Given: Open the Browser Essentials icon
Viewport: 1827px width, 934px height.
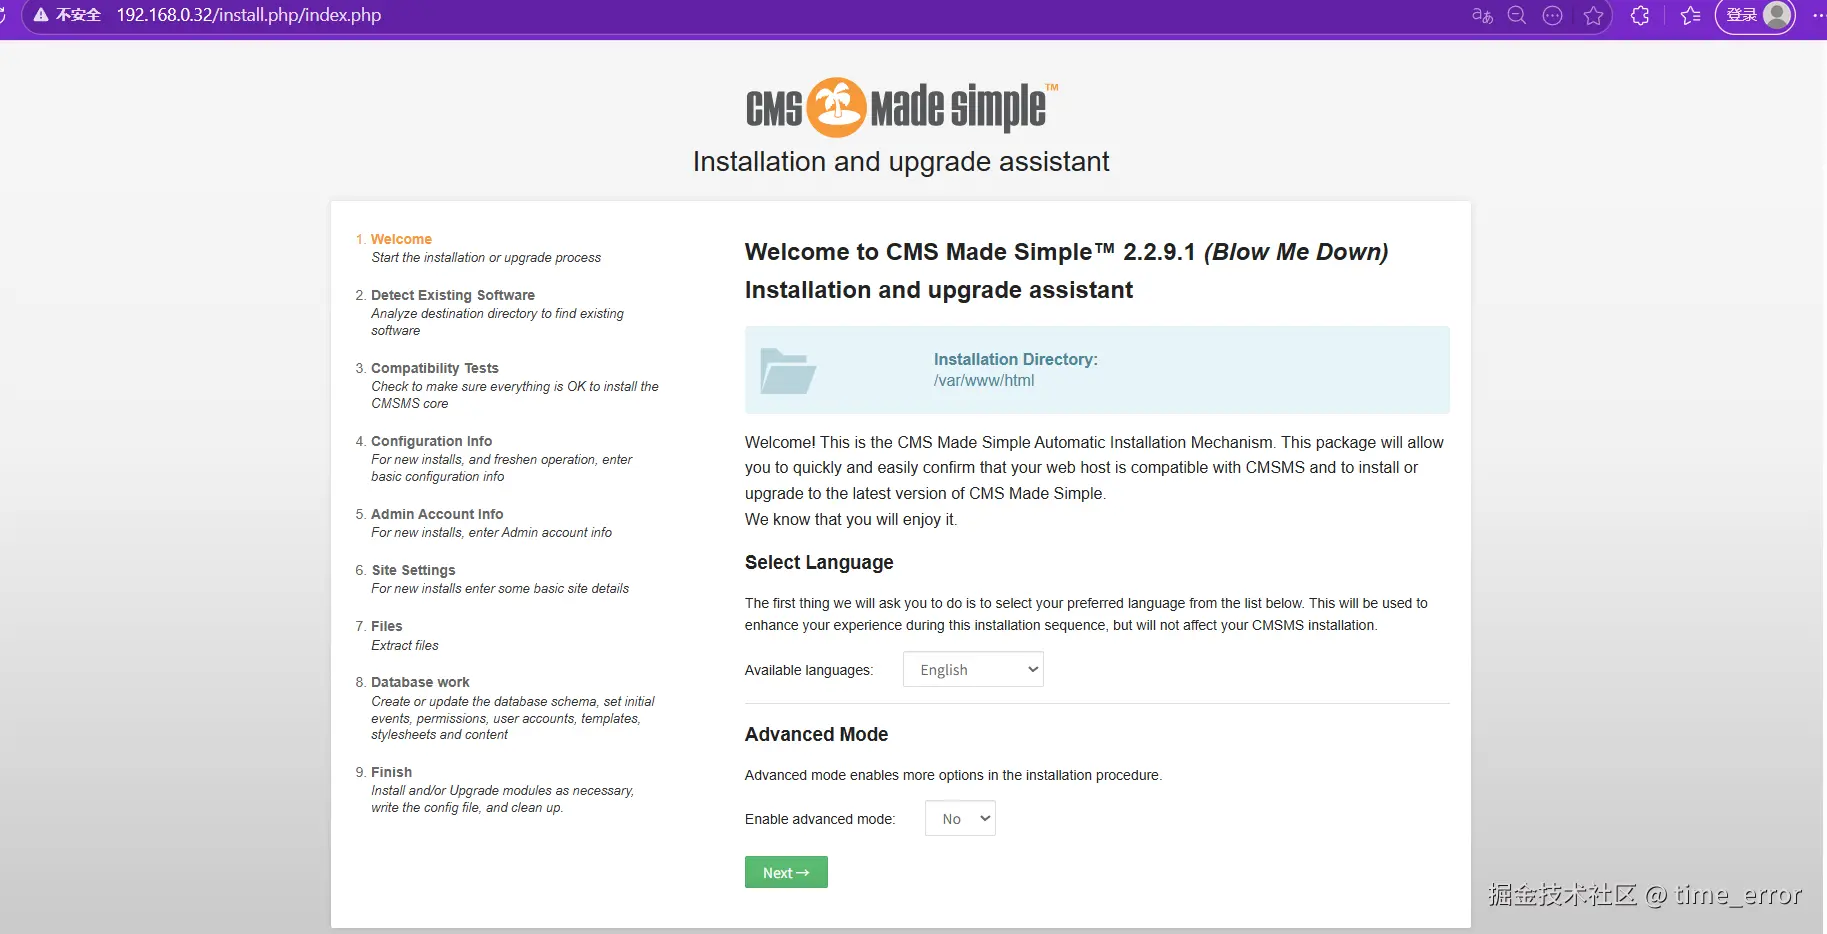Looking at the screenshot, I should click(x=1640, y=15).
